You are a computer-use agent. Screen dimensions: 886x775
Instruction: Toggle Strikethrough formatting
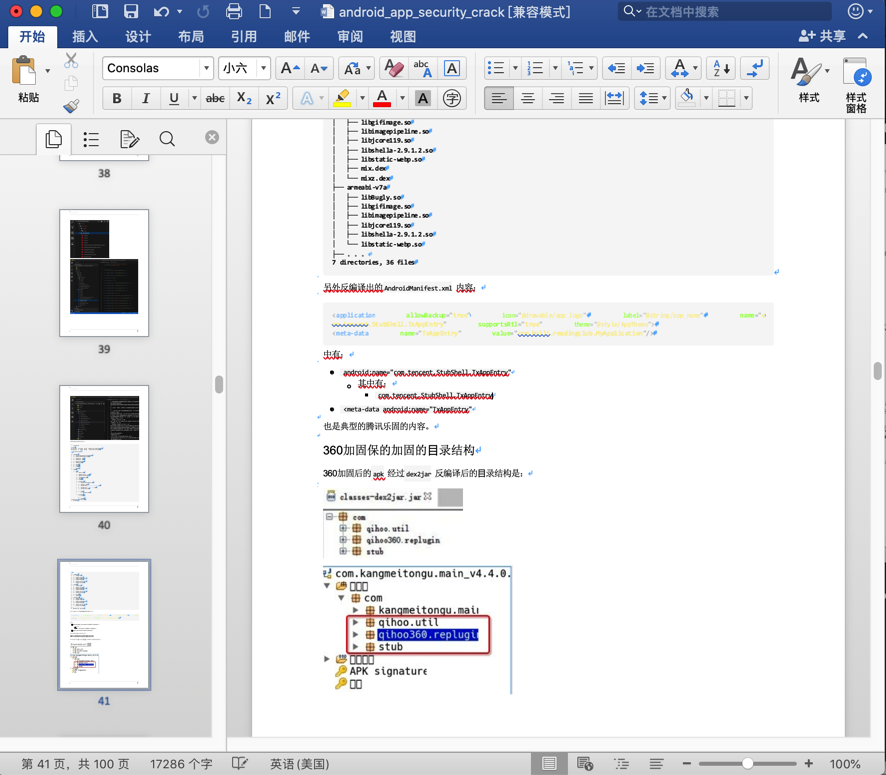(214, 98)
